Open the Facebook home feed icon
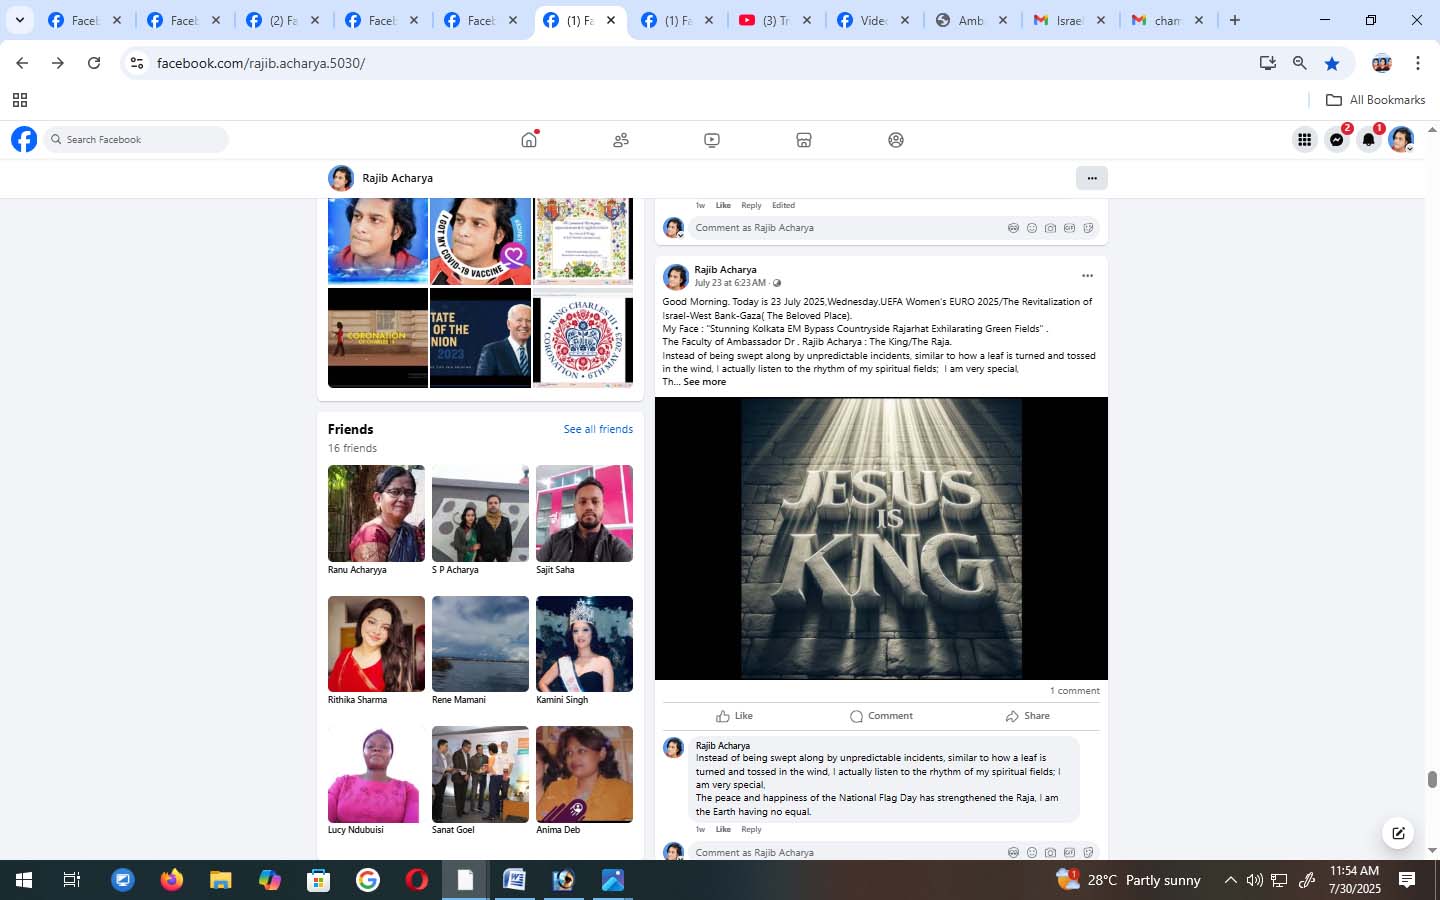The height and width of the screenshot is (900, 1440). (x=529, y=140)
